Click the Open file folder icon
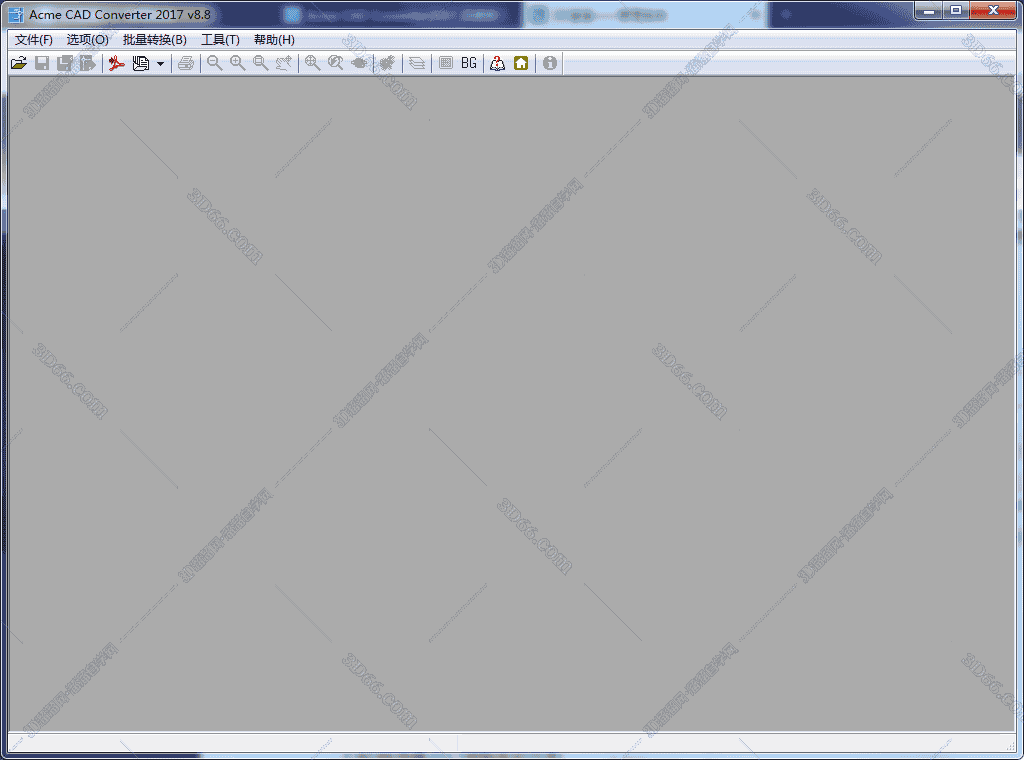The image size is (1024, 760). coord(18,63)
